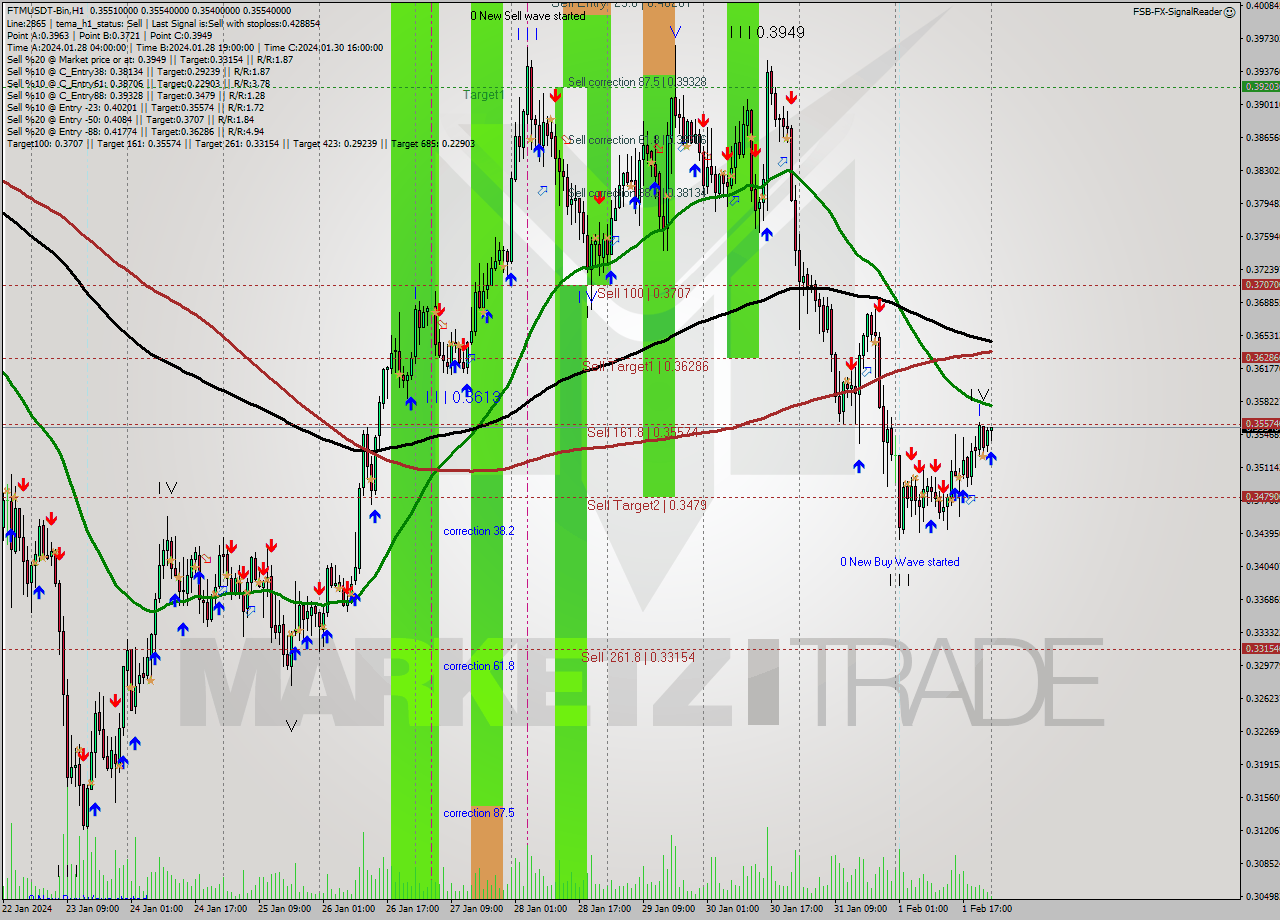
Task: Click the green 0.39203 price tag on the axis
Action: [1260, 86]
